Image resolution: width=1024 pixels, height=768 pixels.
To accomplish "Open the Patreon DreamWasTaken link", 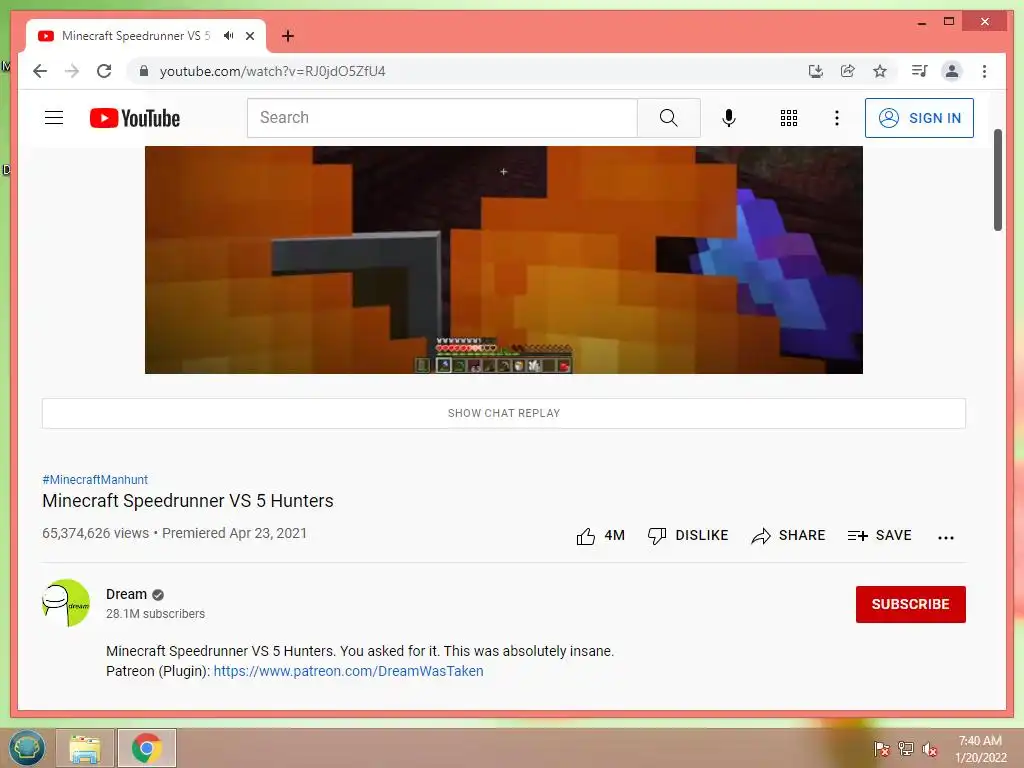I will pos(348,671).
